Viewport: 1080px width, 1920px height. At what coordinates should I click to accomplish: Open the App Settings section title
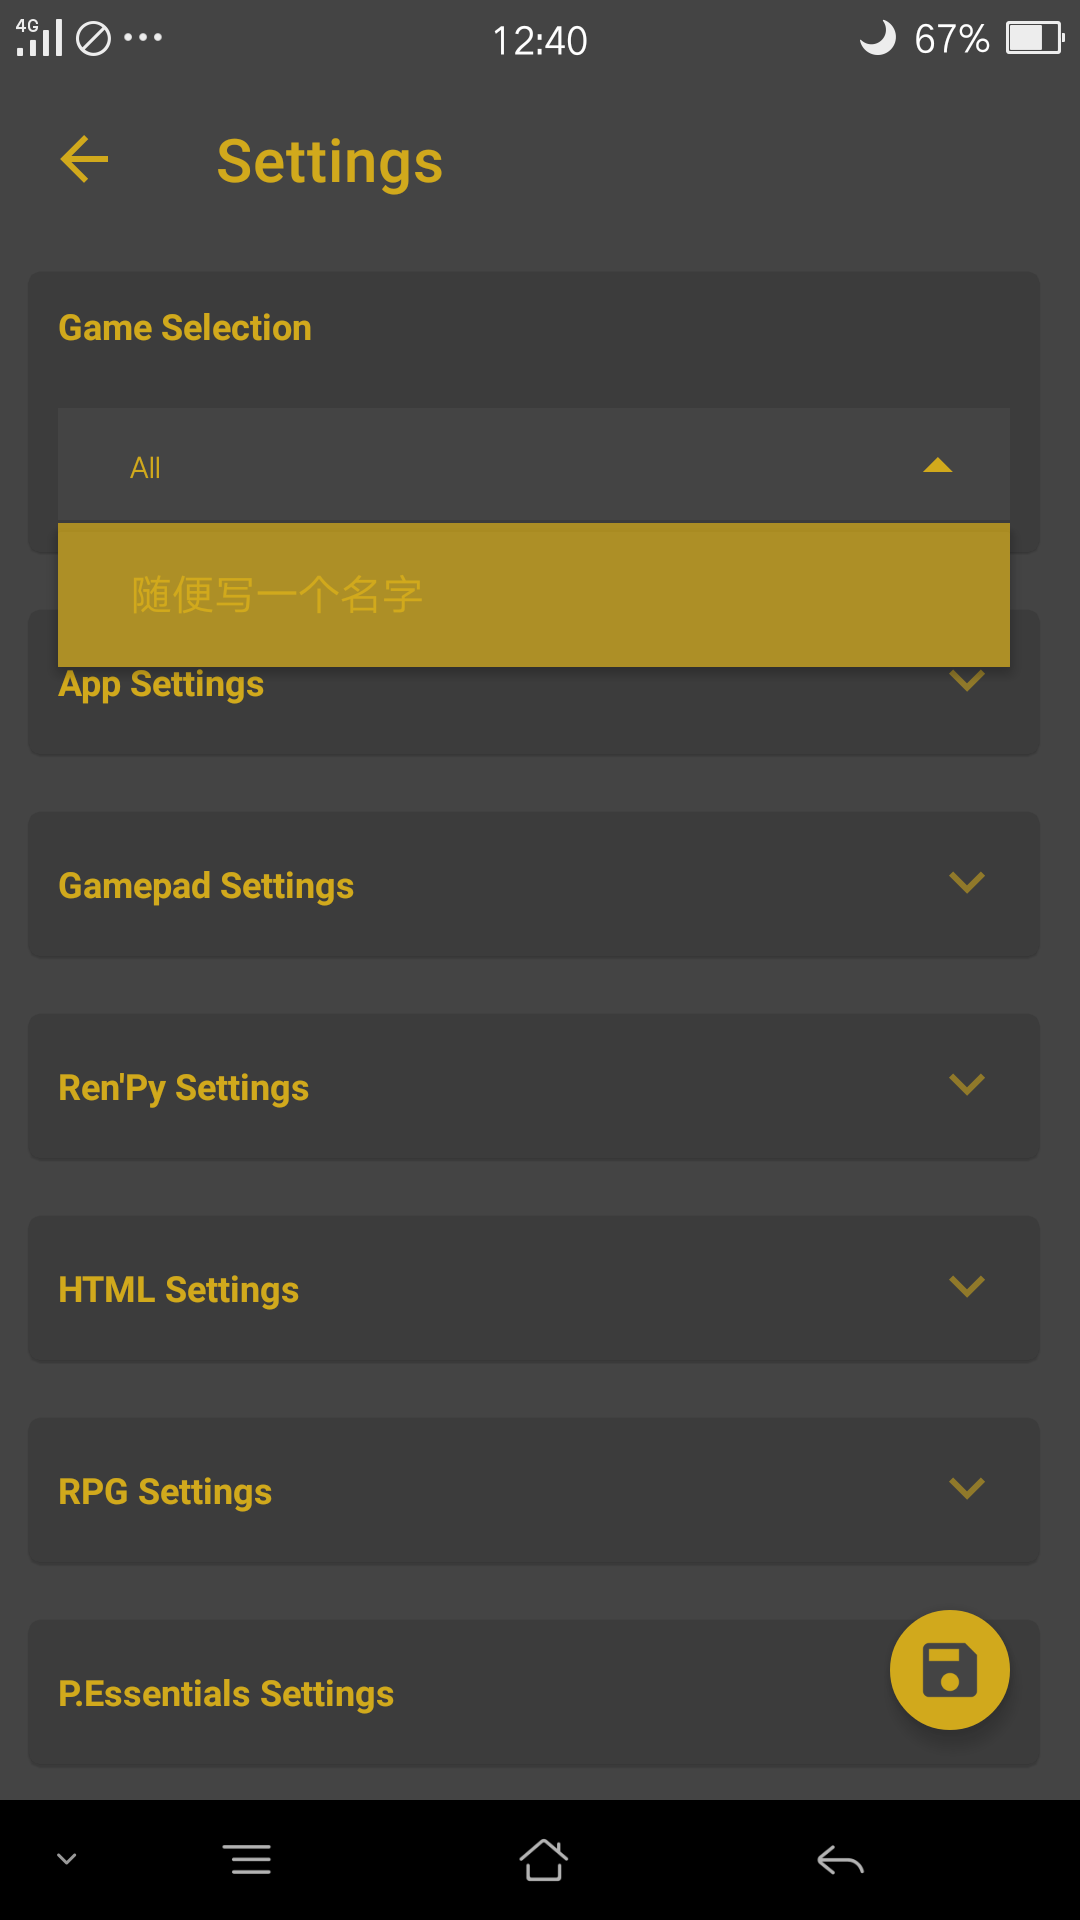click(x=161, y=685)
